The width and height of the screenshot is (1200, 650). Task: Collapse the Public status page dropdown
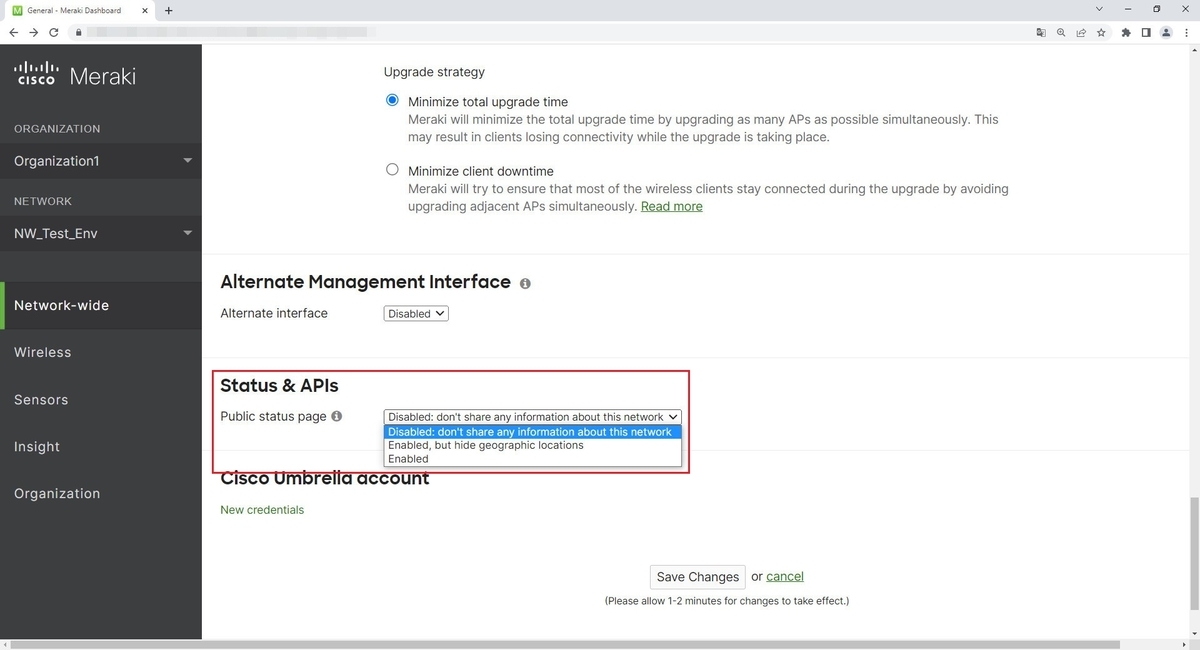[533, 417]
